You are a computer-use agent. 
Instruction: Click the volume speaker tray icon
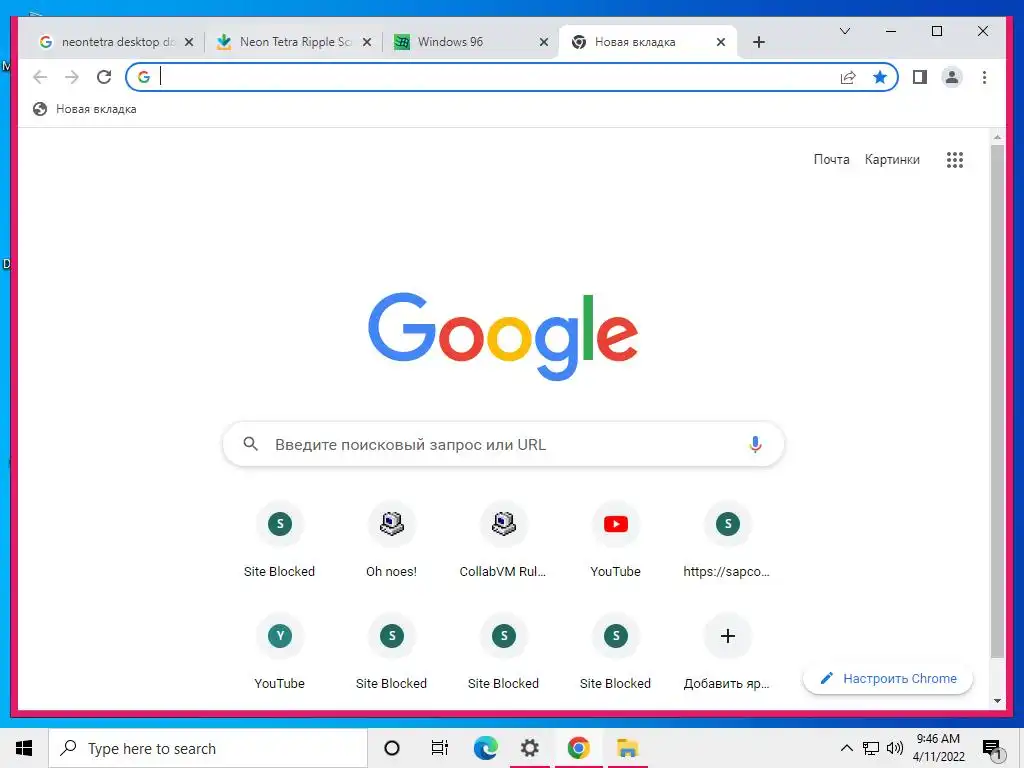pyautogui.click(x=895, y=748)
